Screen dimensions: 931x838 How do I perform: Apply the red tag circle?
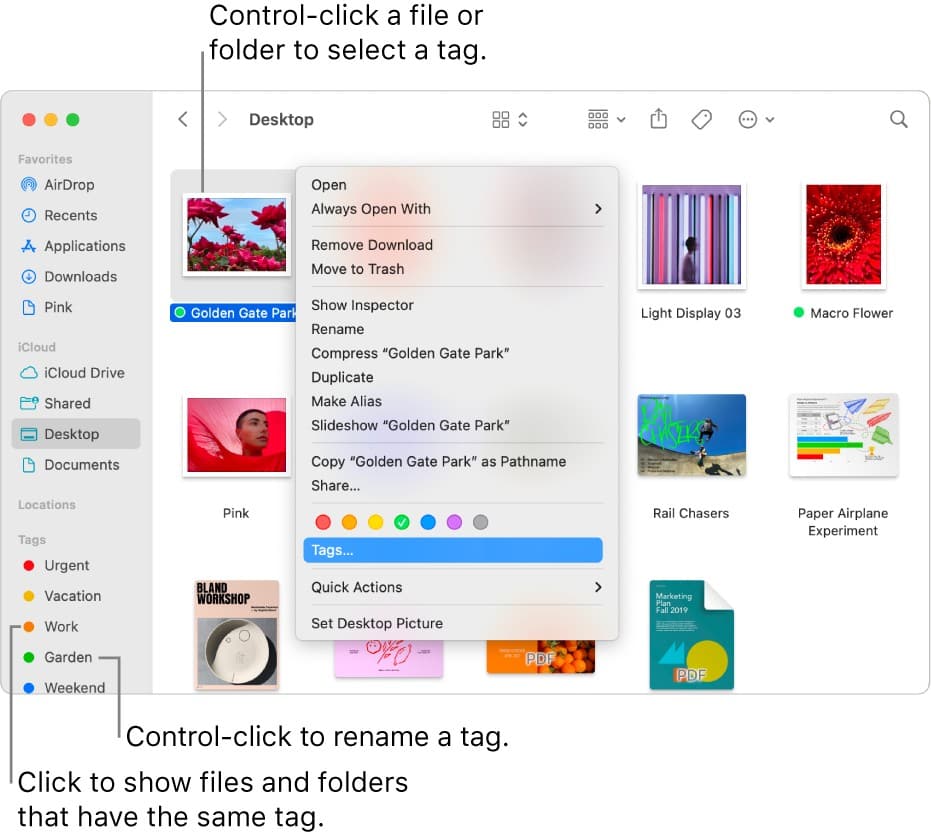[x=323, y=522]
